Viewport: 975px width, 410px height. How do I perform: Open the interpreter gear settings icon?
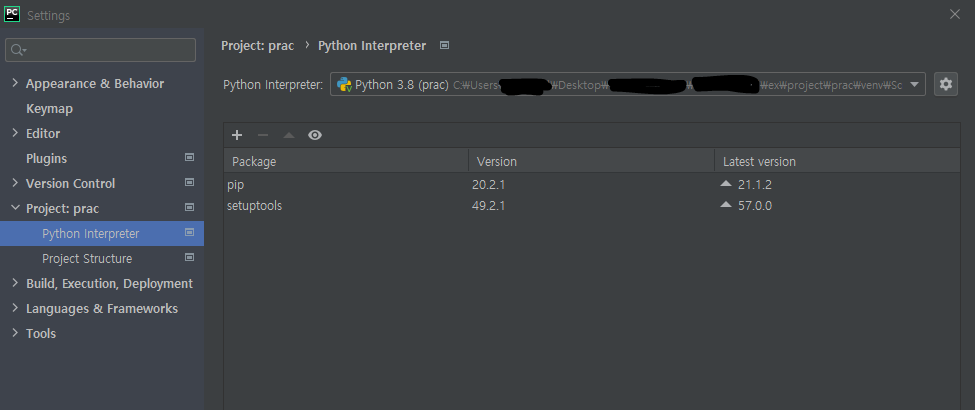[945, 85]
